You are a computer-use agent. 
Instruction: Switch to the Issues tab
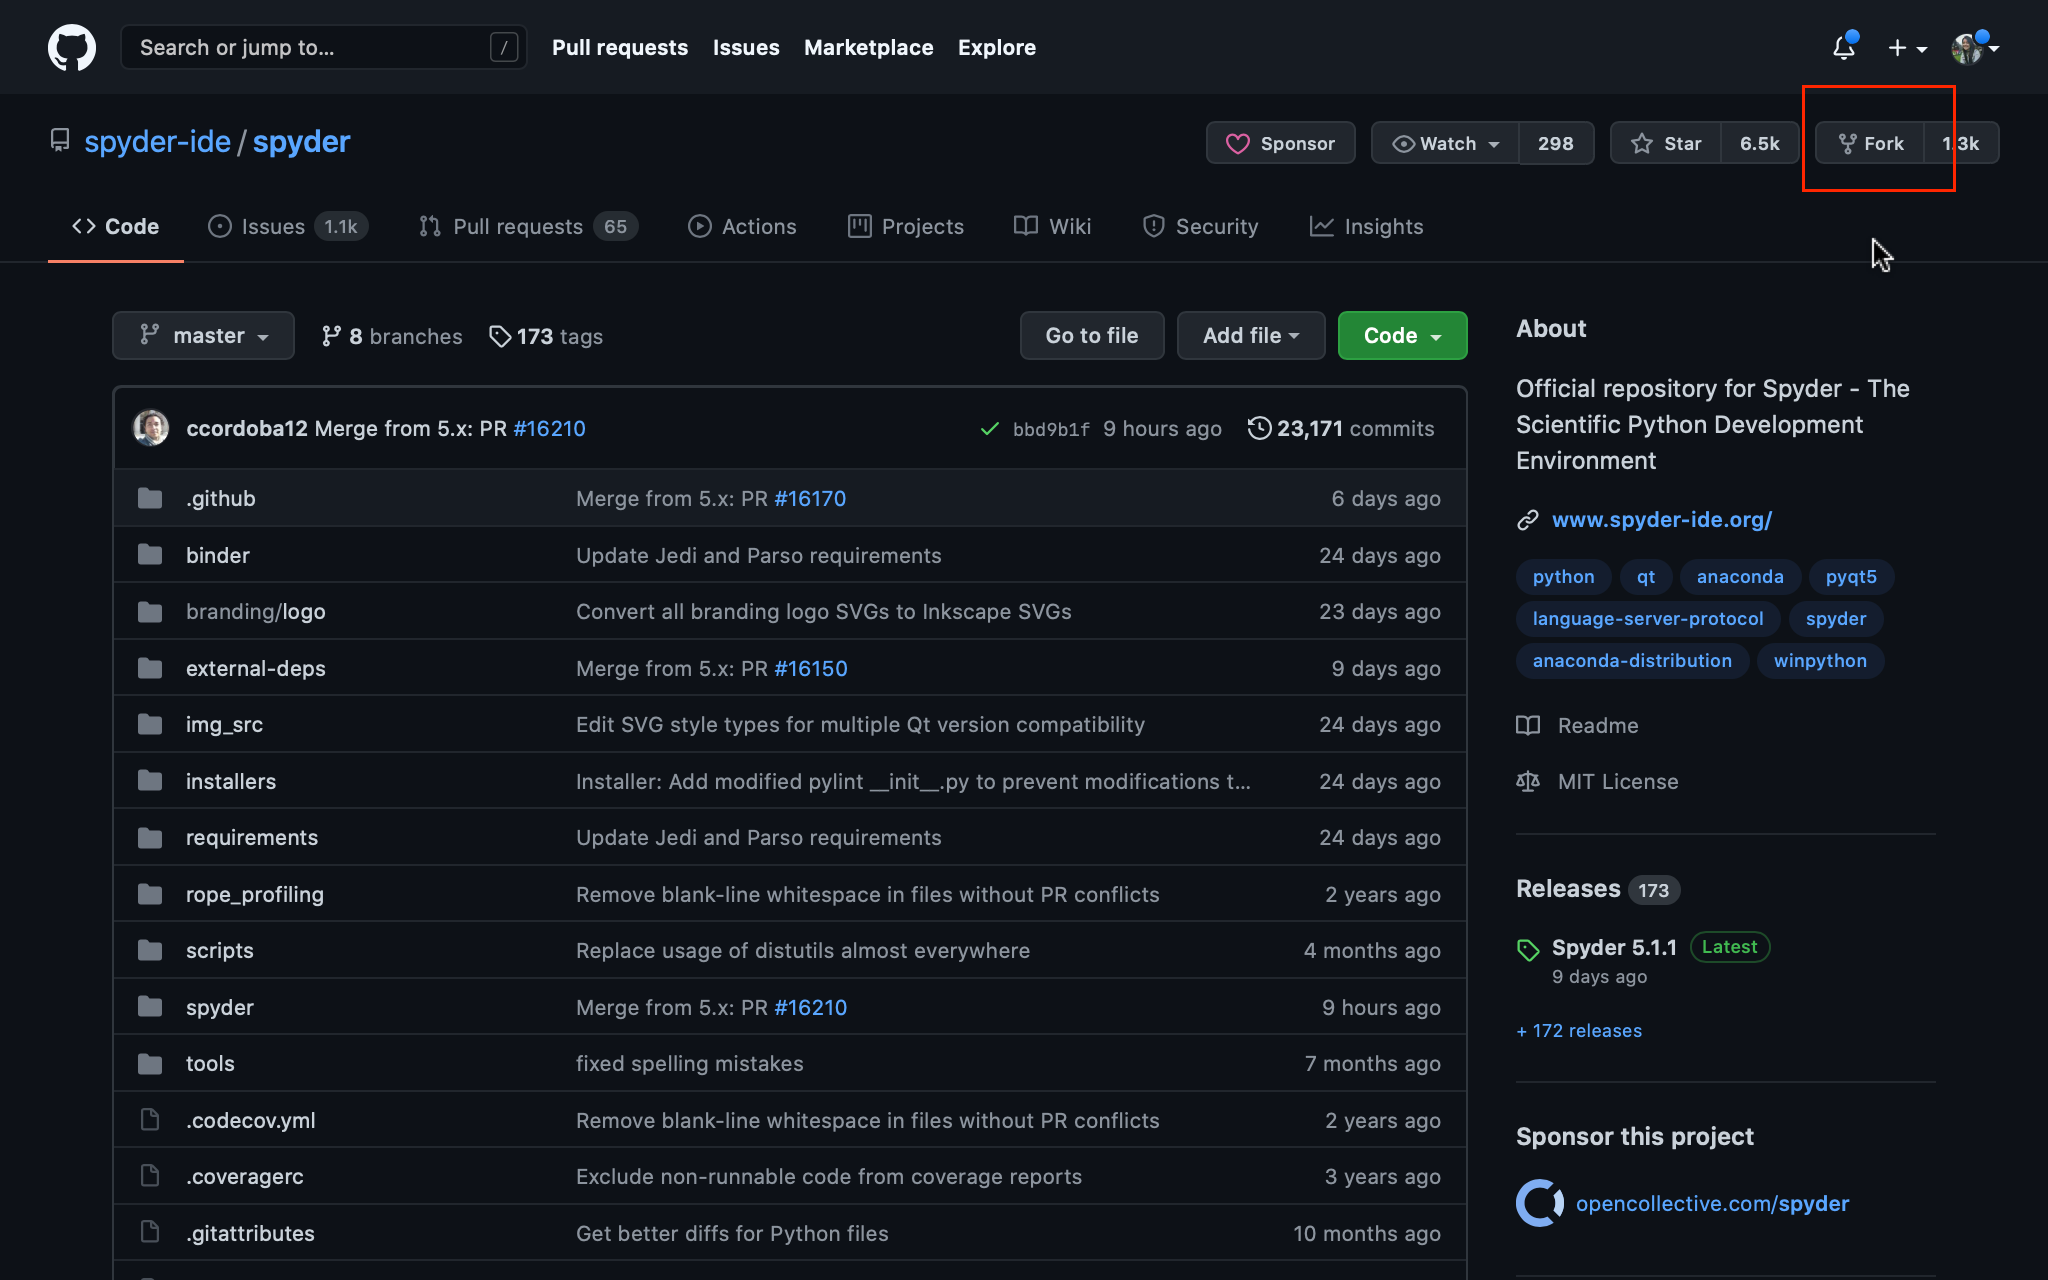[272, 227]
